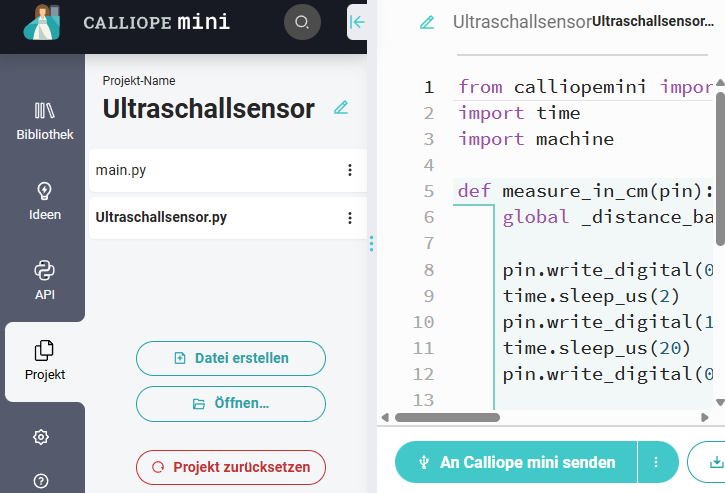Click the horizontal code scrollbar
725x493 pixels.
point(447,417)
